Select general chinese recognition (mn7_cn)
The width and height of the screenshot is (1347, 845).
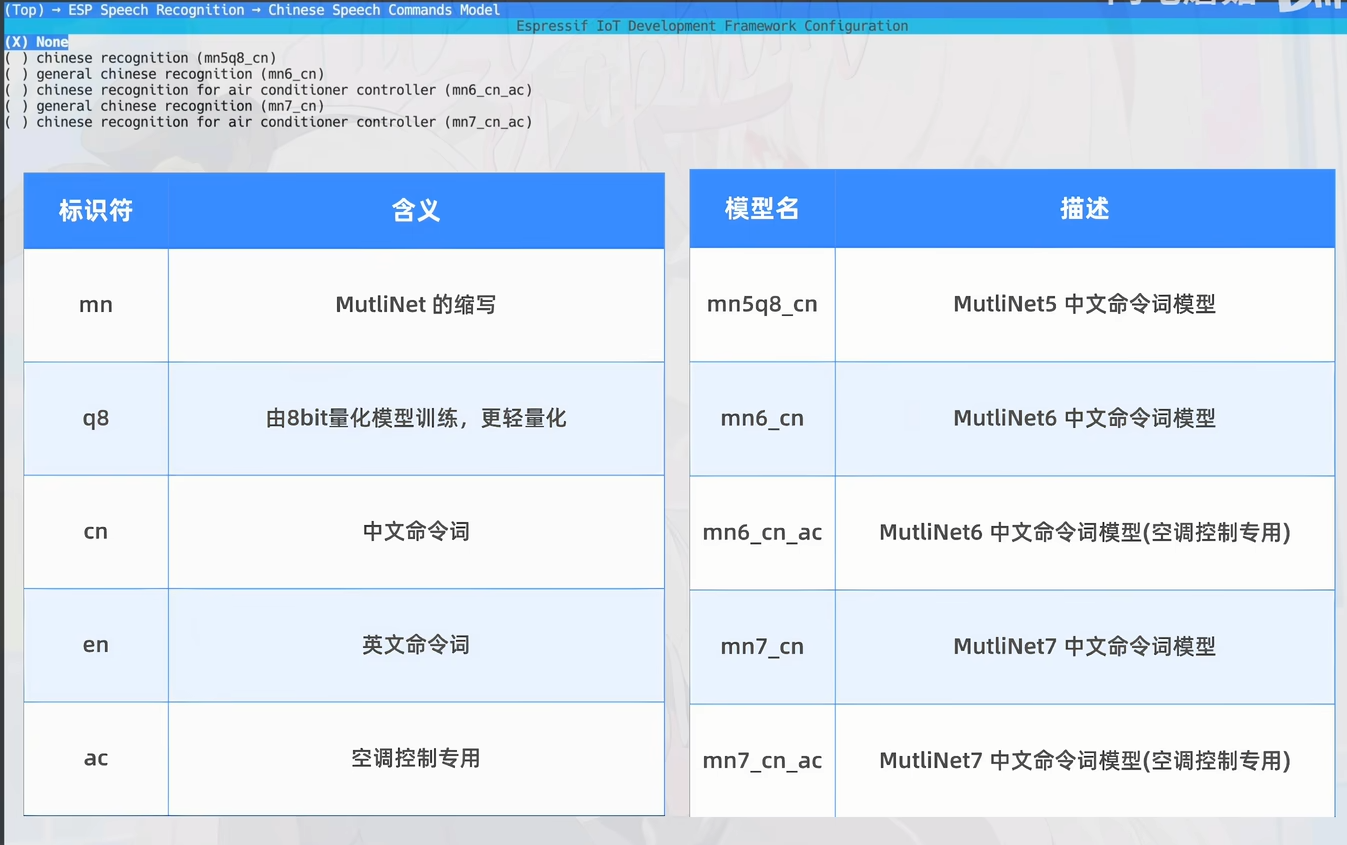click(x=164, y=106)
